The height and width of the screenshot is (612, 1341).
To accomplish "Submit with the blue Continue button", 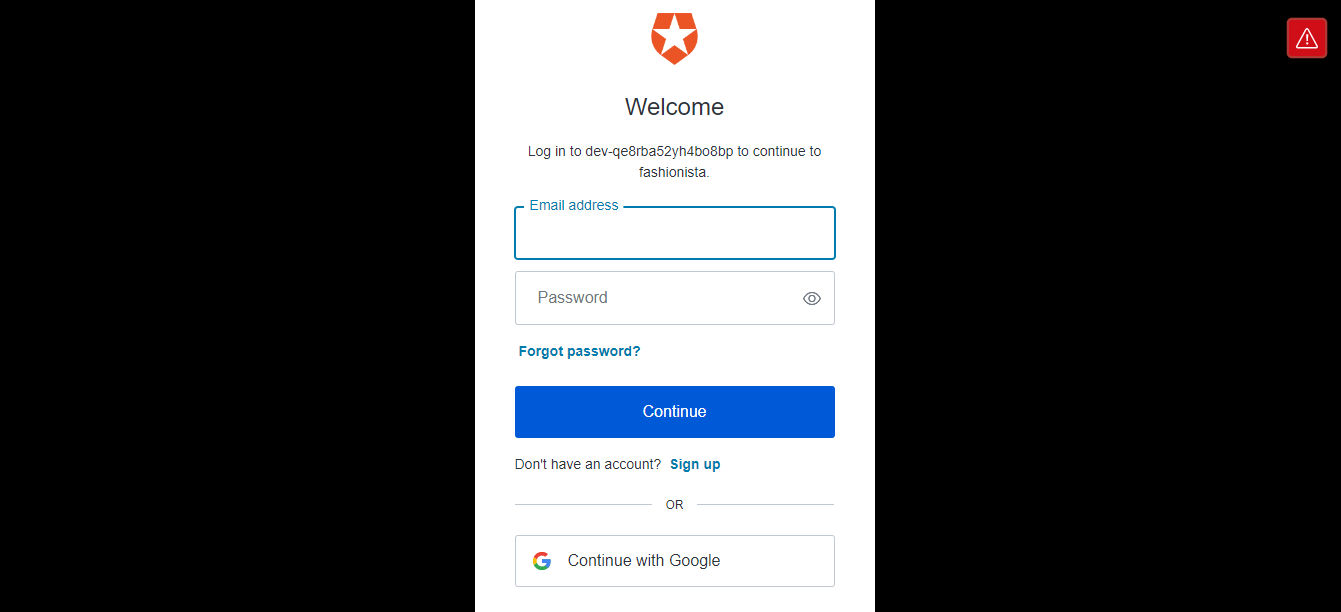I will (675, 412).
